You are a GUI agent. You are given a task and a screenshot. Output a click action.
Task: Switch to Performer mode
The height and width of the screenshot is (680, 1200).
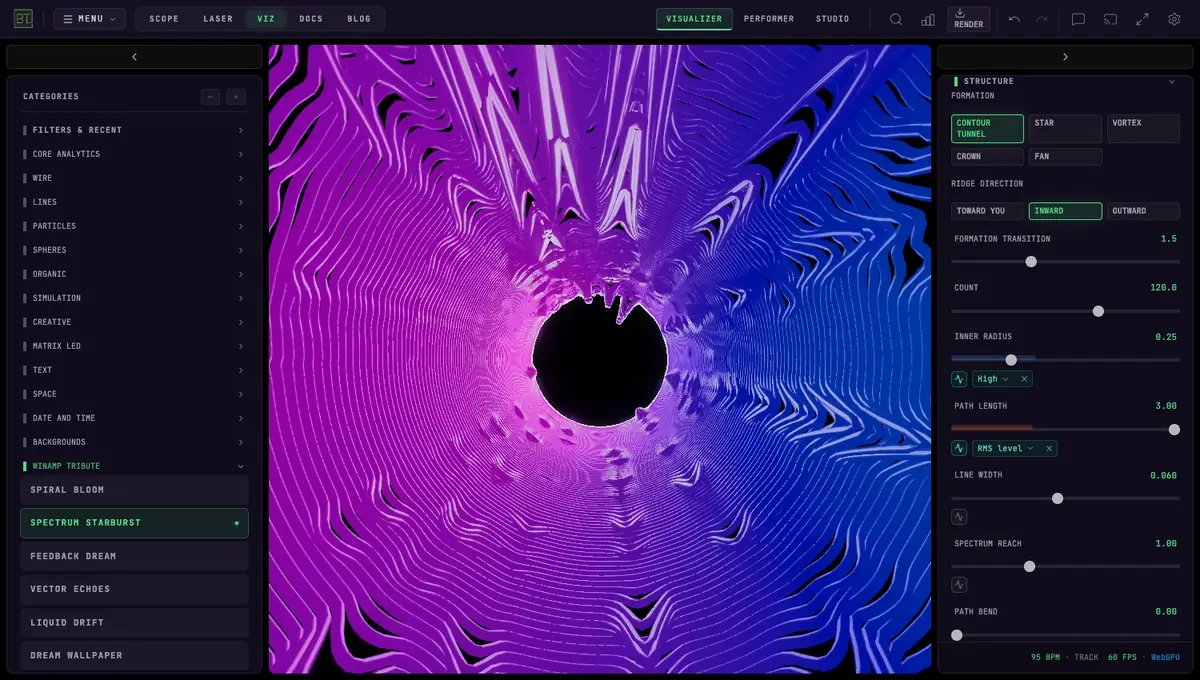[769, 19]
